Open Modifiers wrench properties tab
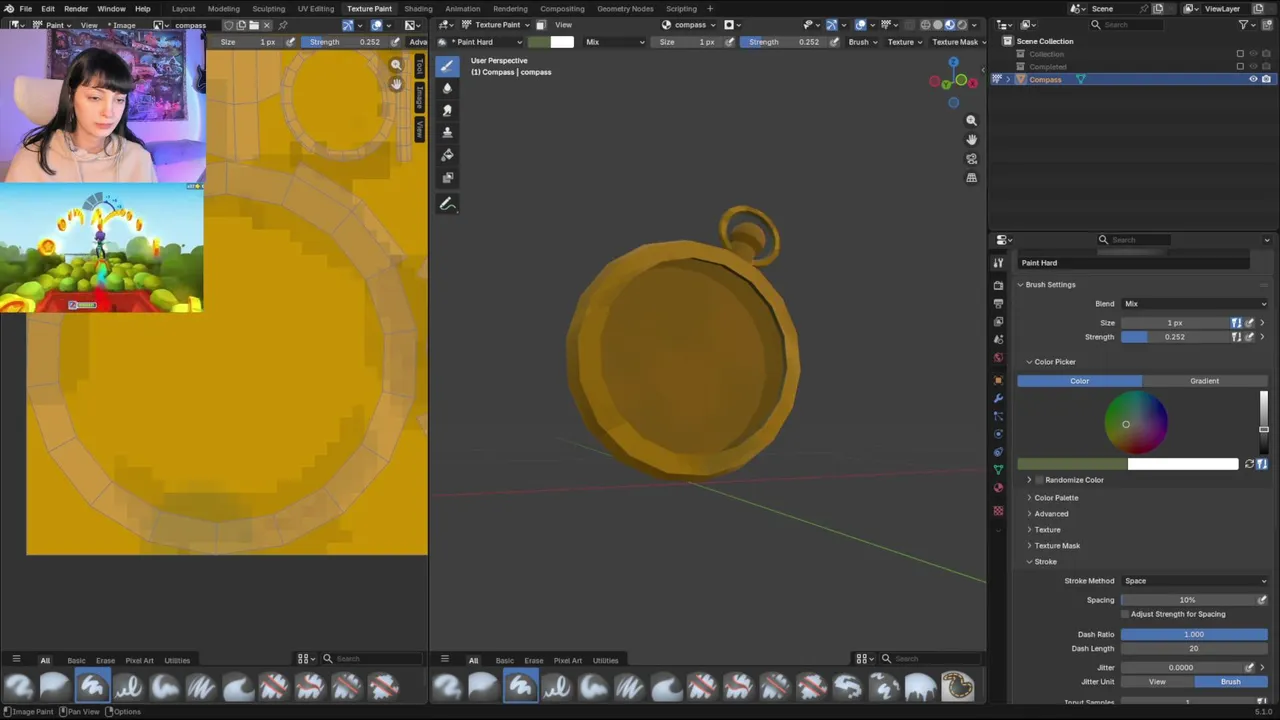Image resolution: width=1280 pixels, height=720 pixels. pyautogui.click(x=998, y=398)
